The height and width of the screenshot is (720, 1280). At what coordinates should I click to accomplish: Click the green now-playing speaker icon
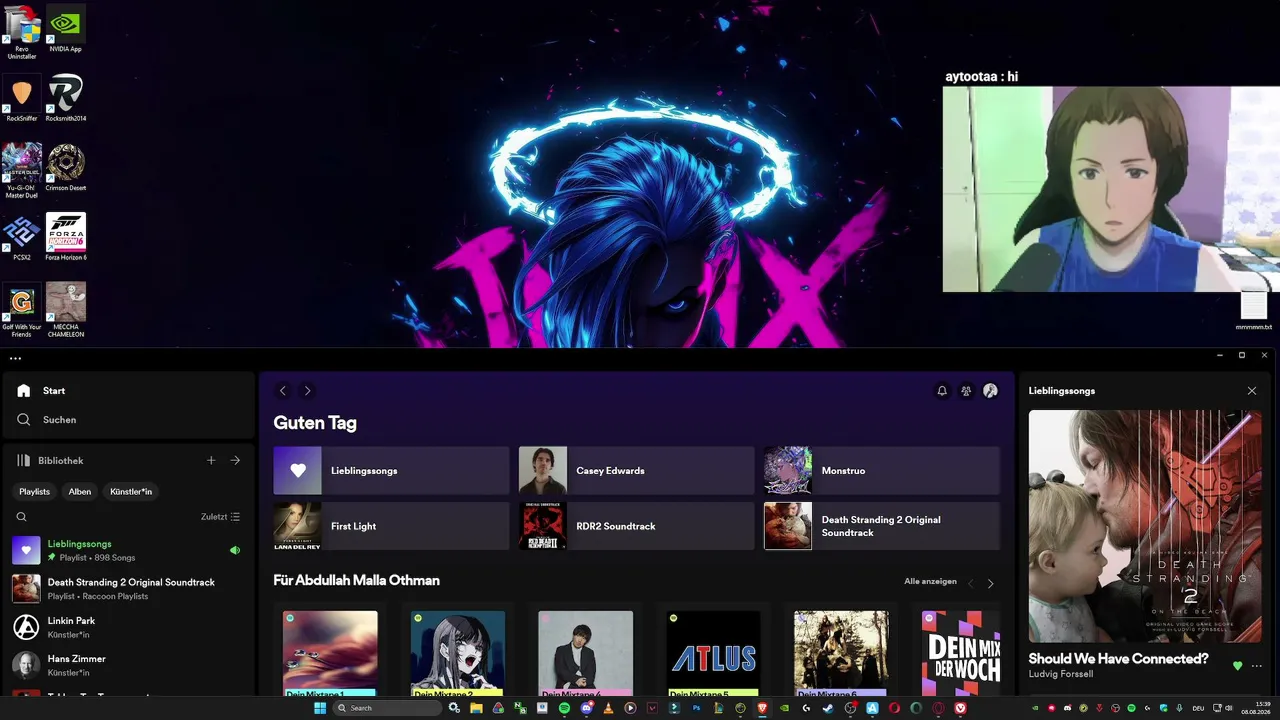point(235,550)
